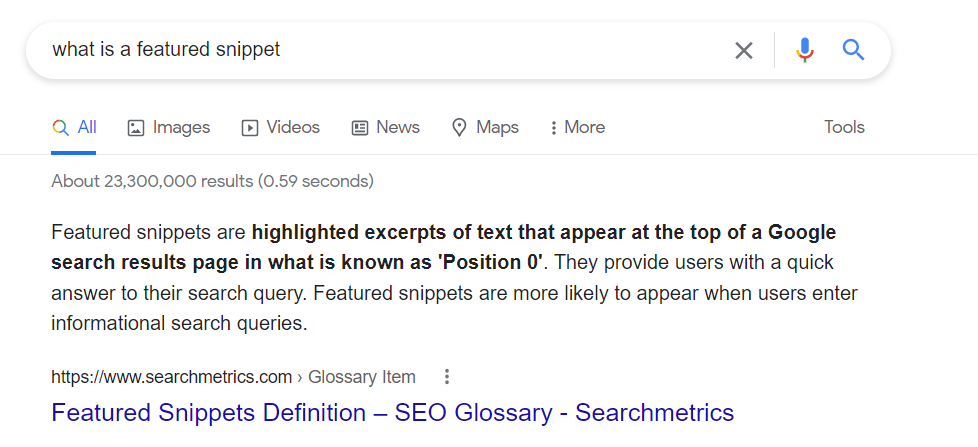The width and height of the screenshot is (978, 447).
Task: Open the Featured Snippets Definition Searchmetrics link
Action: coord(392,413)
